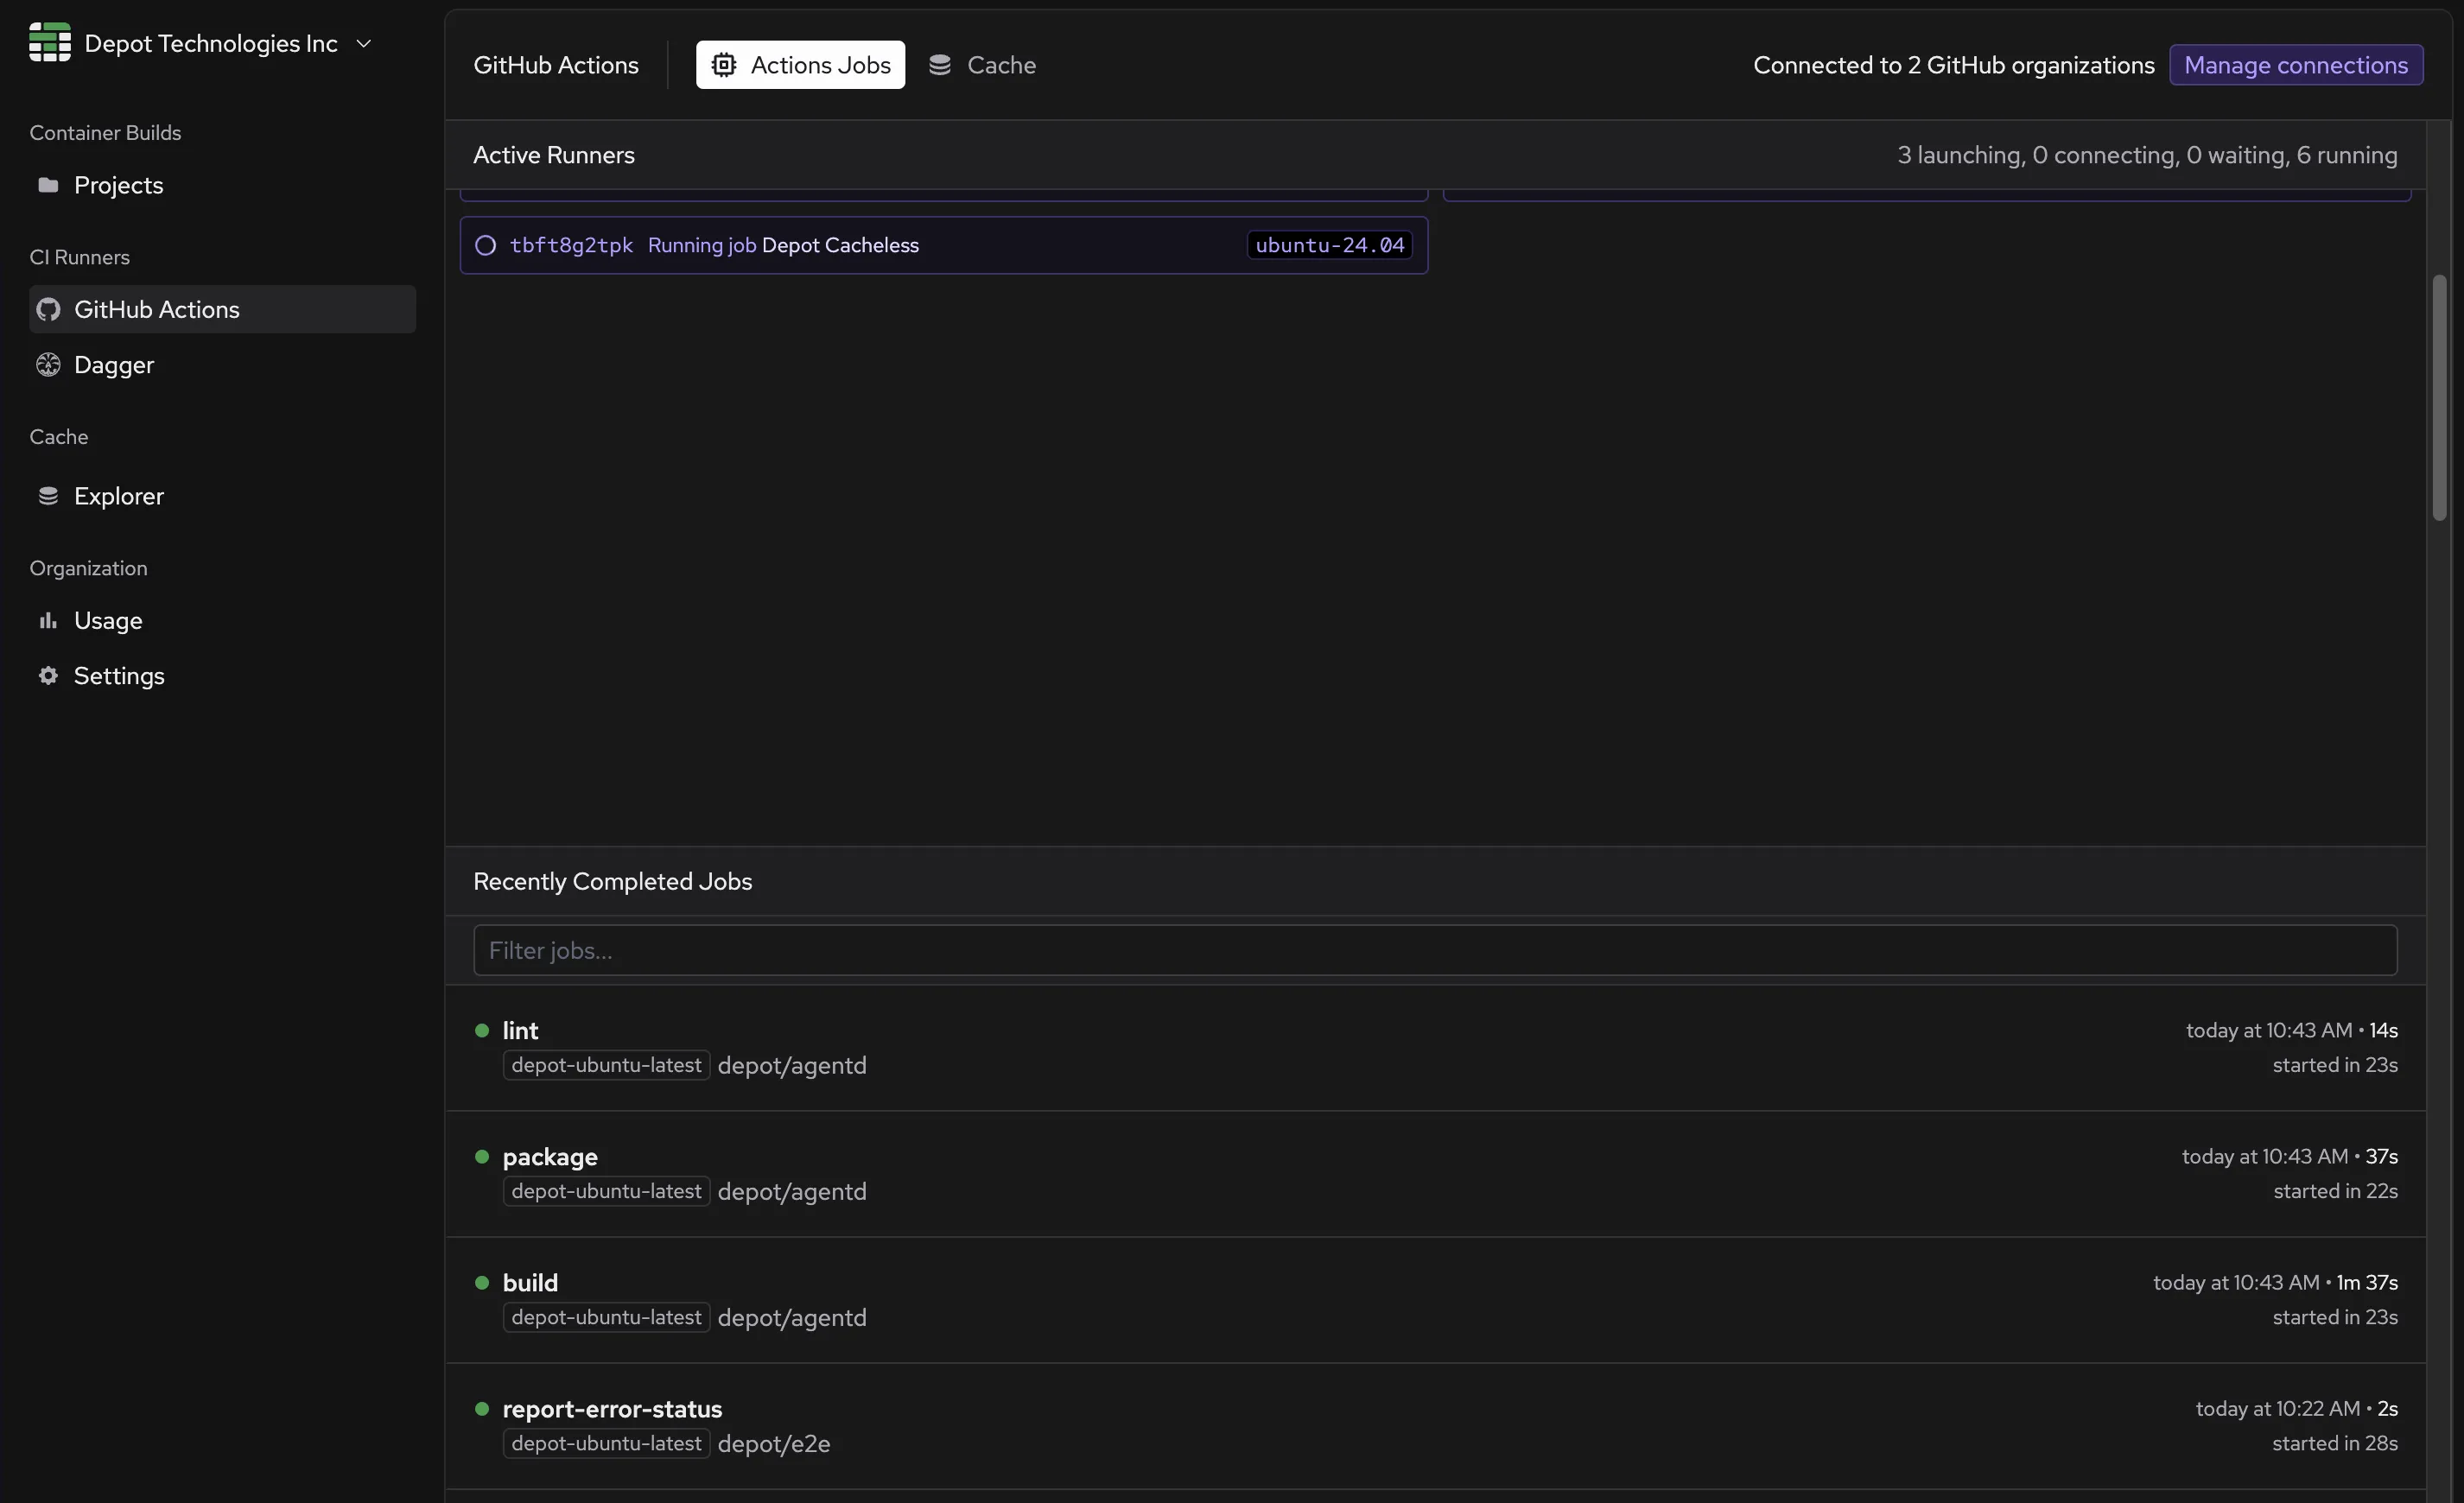The height and width of the screenshot is (1503, 2464).
Task: Click the green status dot for lint
Action: click(x=482, y=1030)
